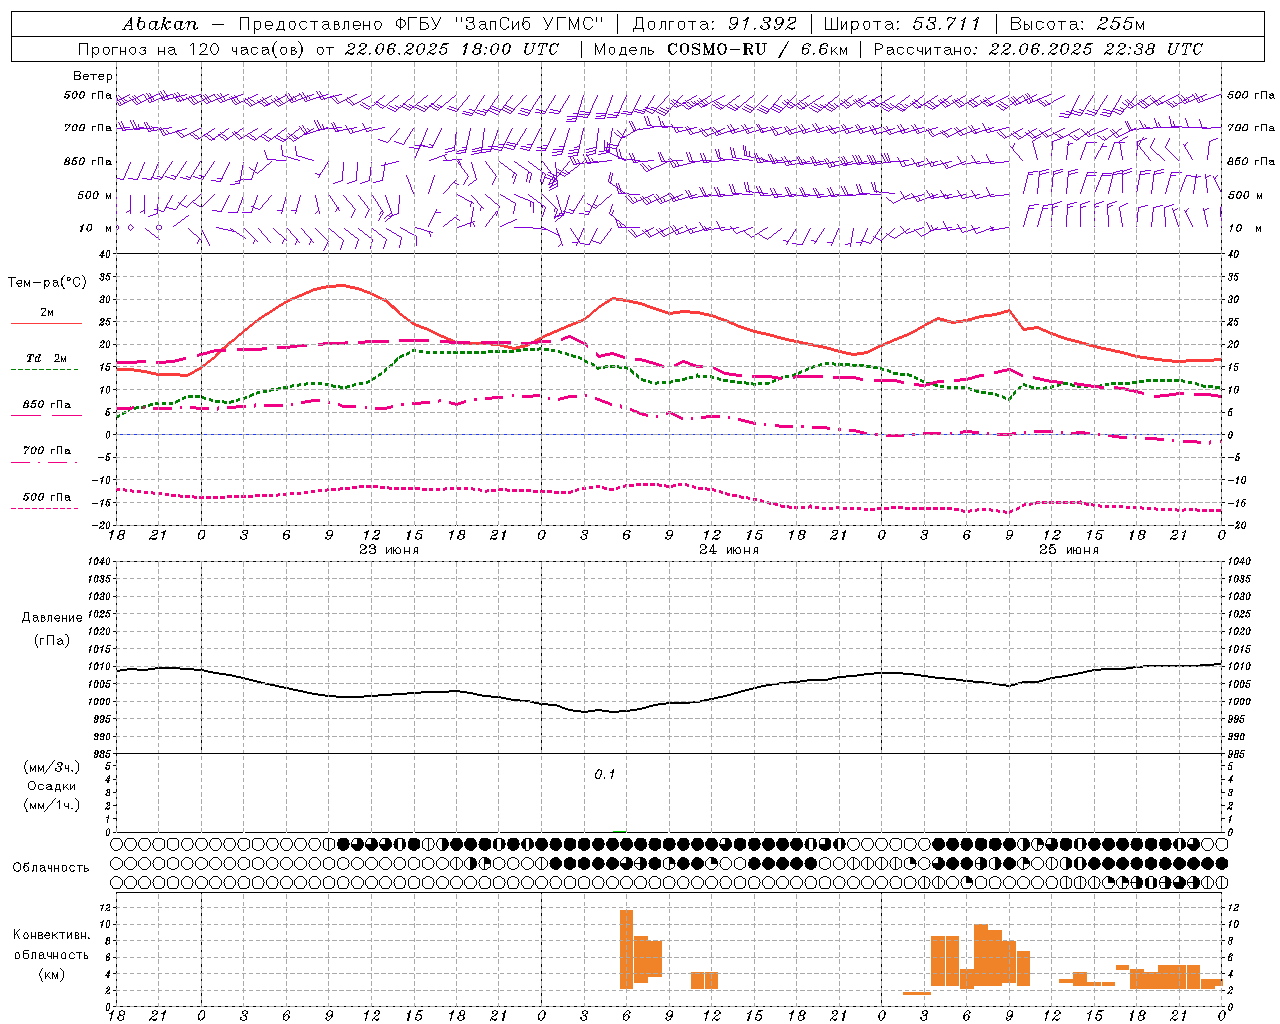
Task: Click "500 м" wind level label at left
Action: tap(95, 195)
